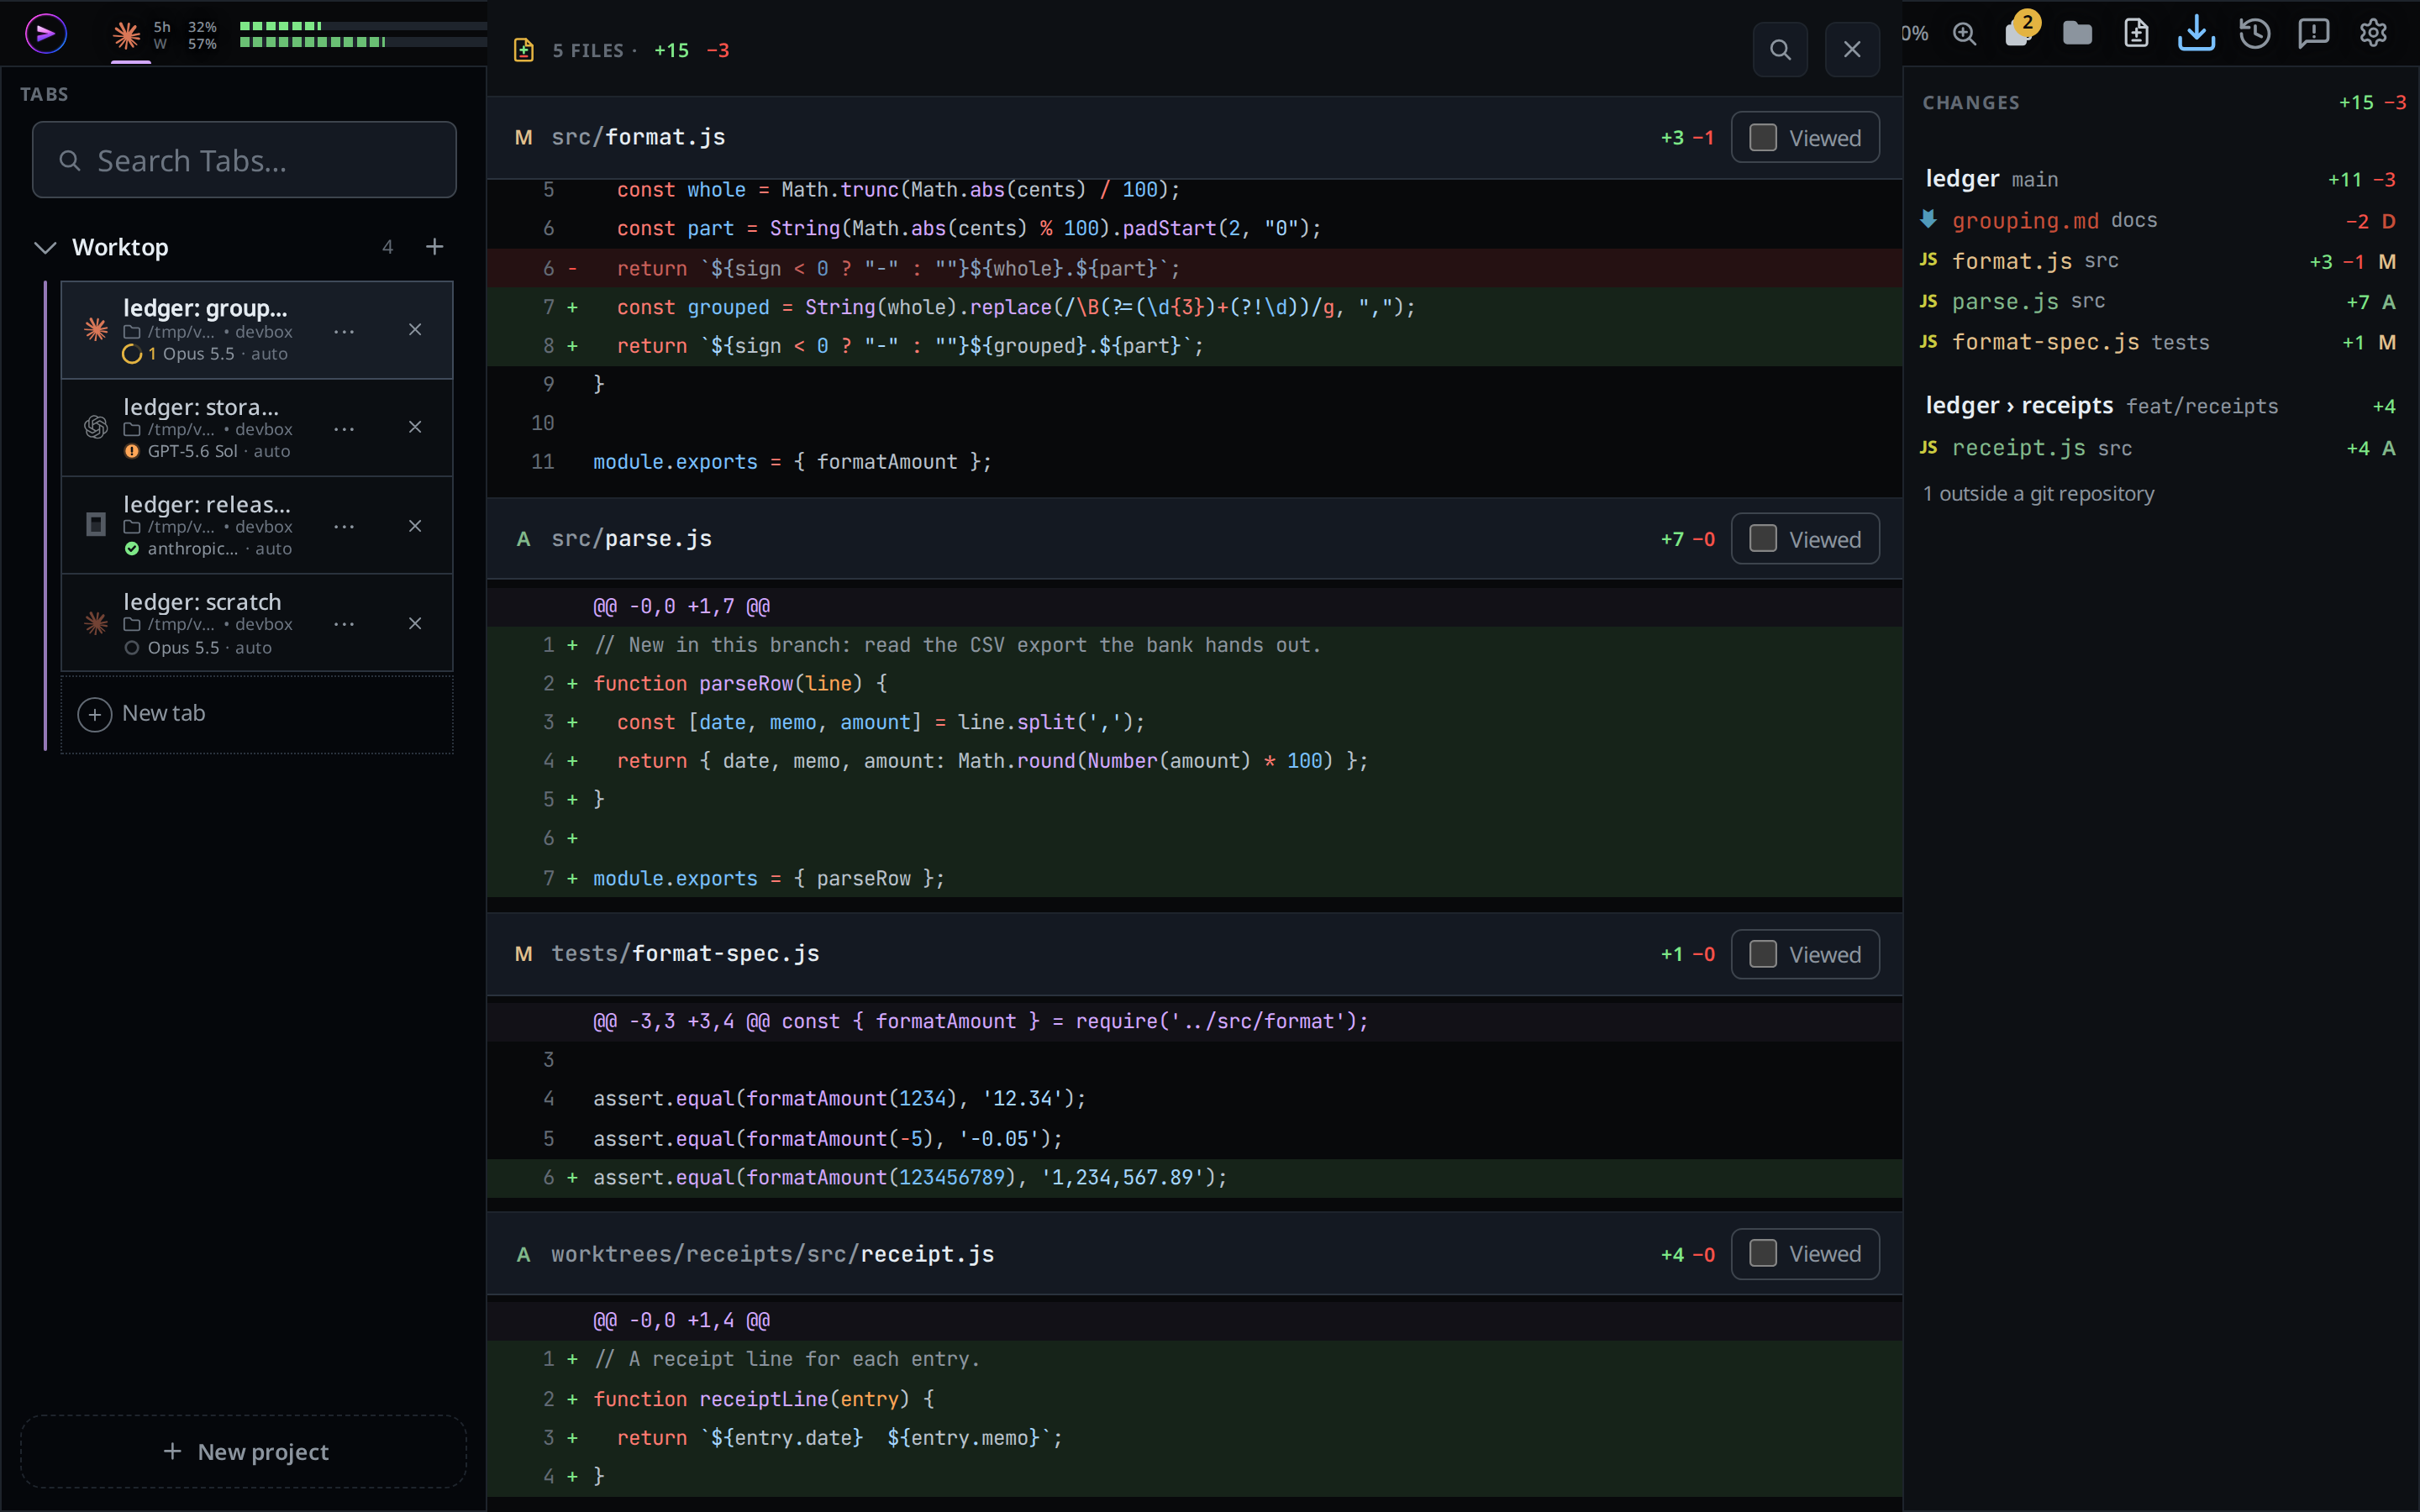Click the New project button

244,1451
